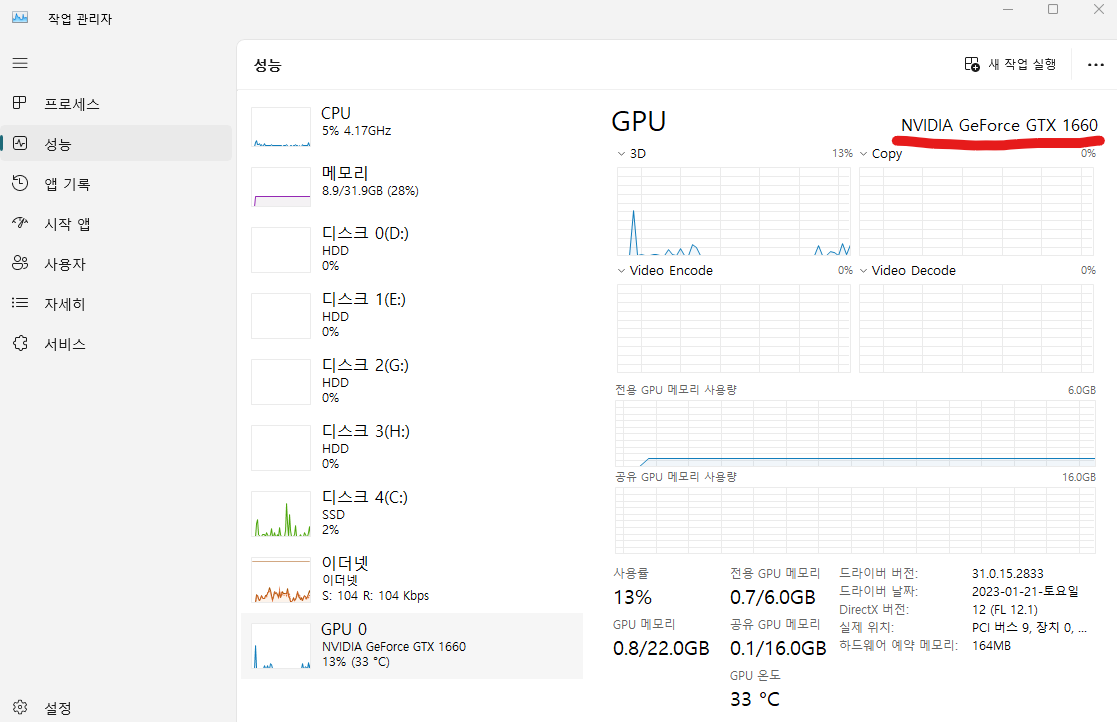Image resolution: width=1117 pixels, height=722 pixels.
Task: Click the Settings (설정) gear icon
Action: pyautogui.click(x=20, y=707)
